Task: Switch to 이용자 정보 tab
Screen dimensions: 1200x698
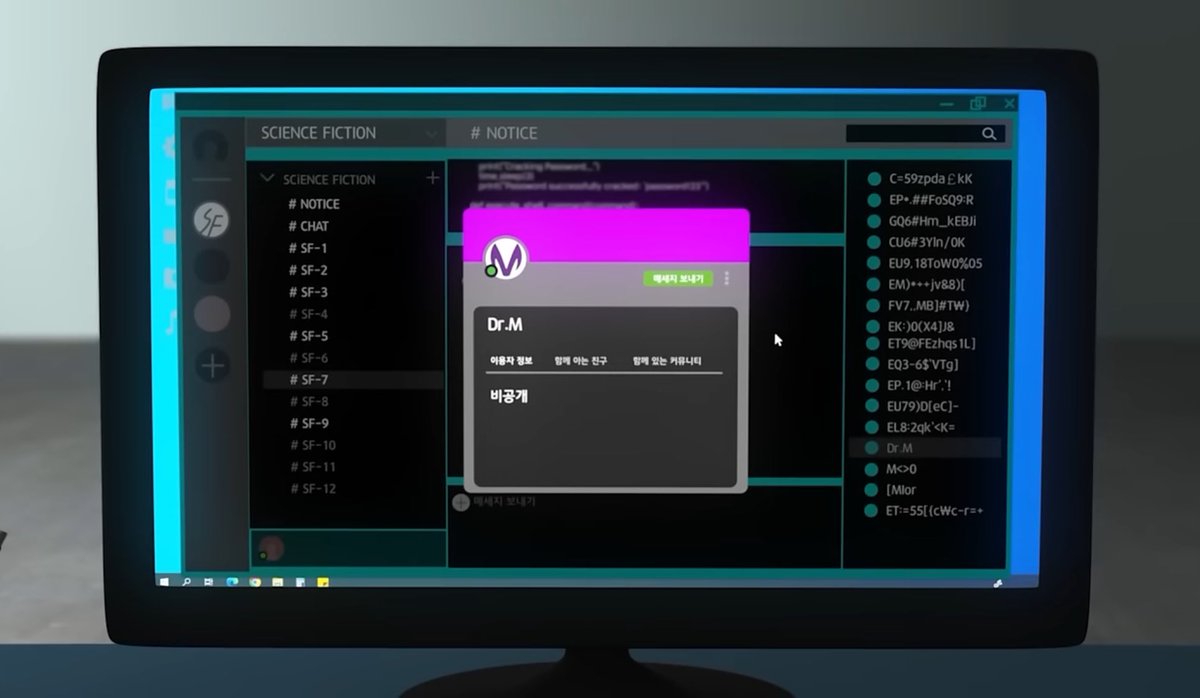Action: point(511,360)
